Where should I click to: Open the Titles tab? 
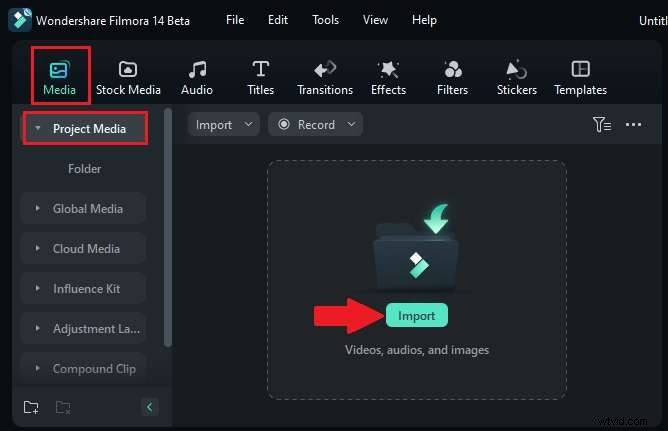pos(260,78)
